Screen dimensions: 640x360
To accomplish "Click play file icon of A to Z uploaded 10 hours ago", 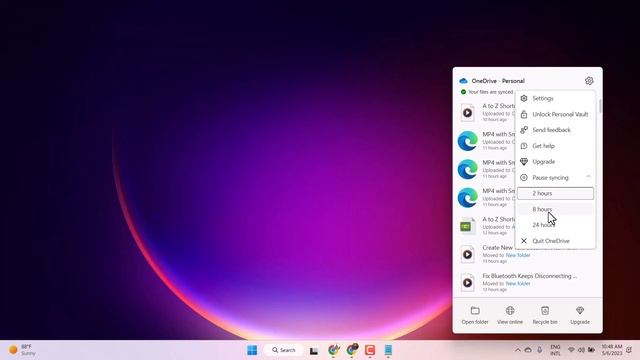I will 468,113.
